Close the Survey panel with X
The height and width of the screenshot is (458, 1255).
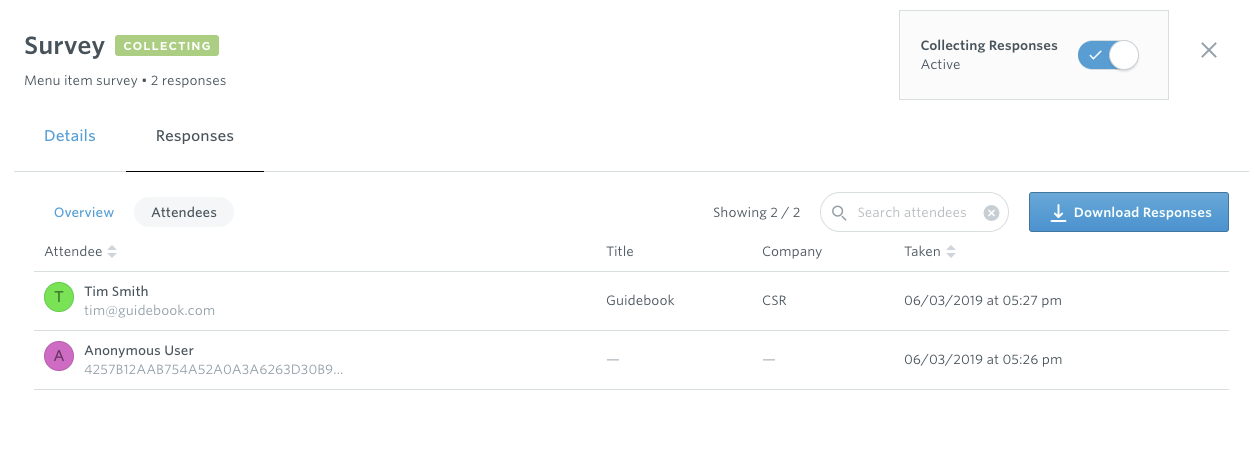1209,50
